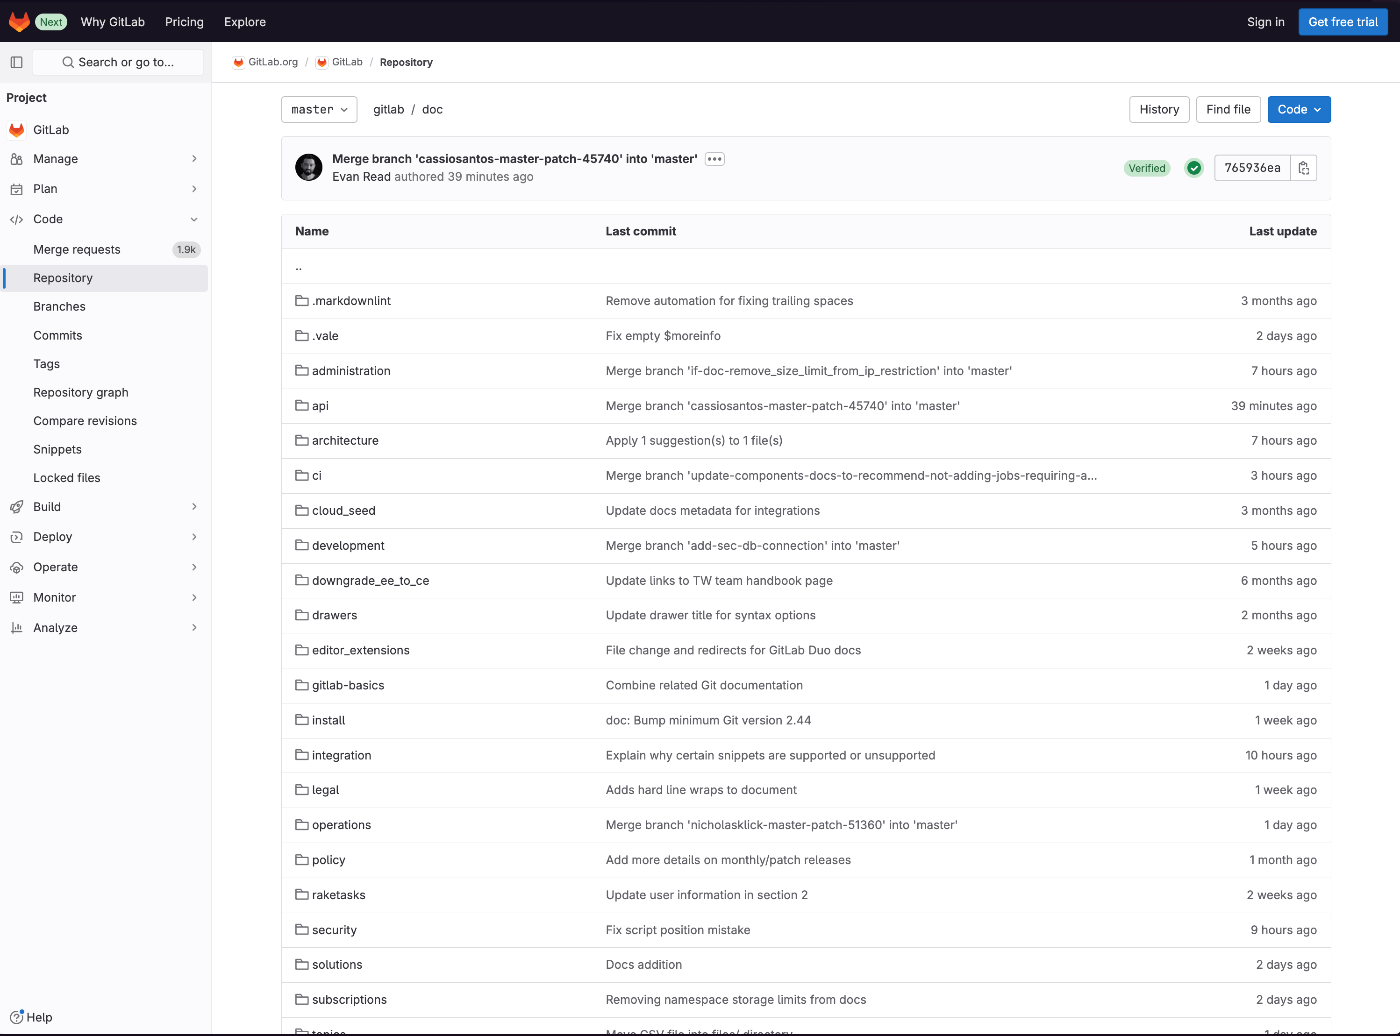
Task: Click the Next badge near logo
Action: (x=51, y=22)
